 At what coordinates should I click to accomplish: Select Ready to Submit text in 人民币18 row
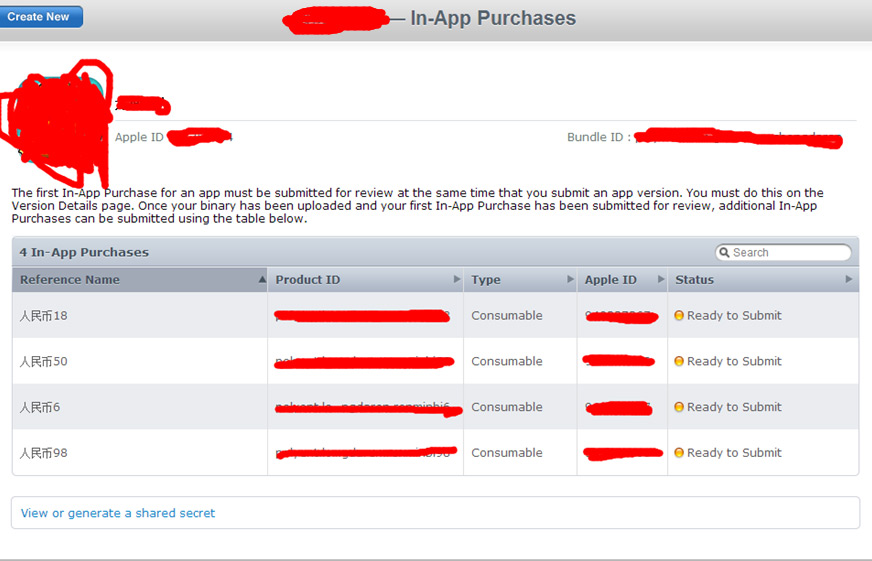click(734, 315)
